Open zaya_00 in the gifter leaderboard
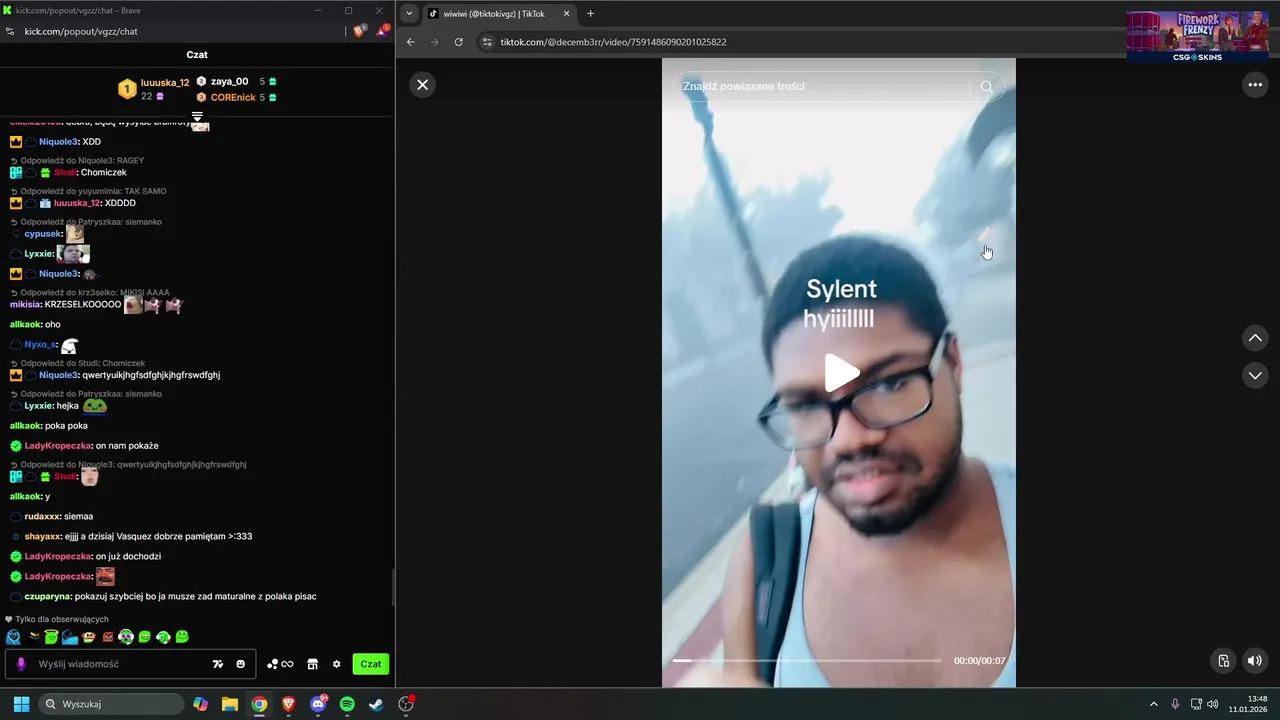Image resolution: width=1280 pixels, height=720 pixels. (x=236, y=81)
